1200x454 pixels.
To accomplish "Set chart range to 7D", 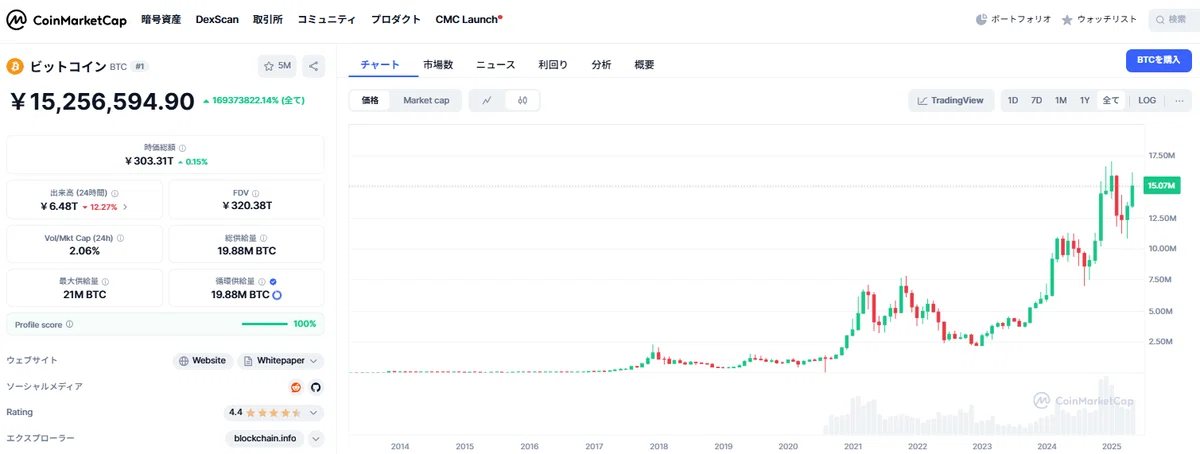I will tap(1037, 100).
